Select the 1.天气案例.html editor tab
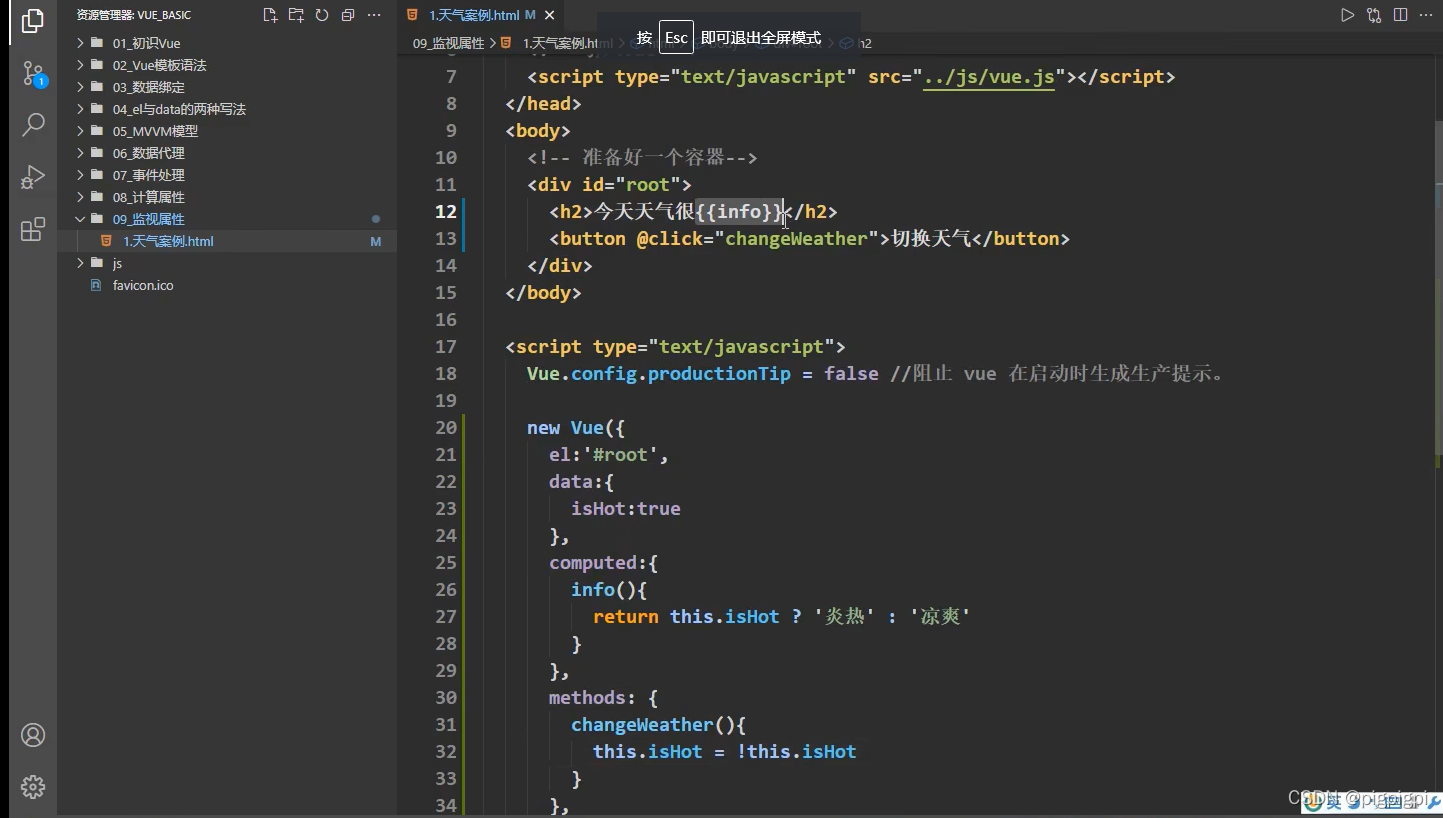 click(482, 16)
